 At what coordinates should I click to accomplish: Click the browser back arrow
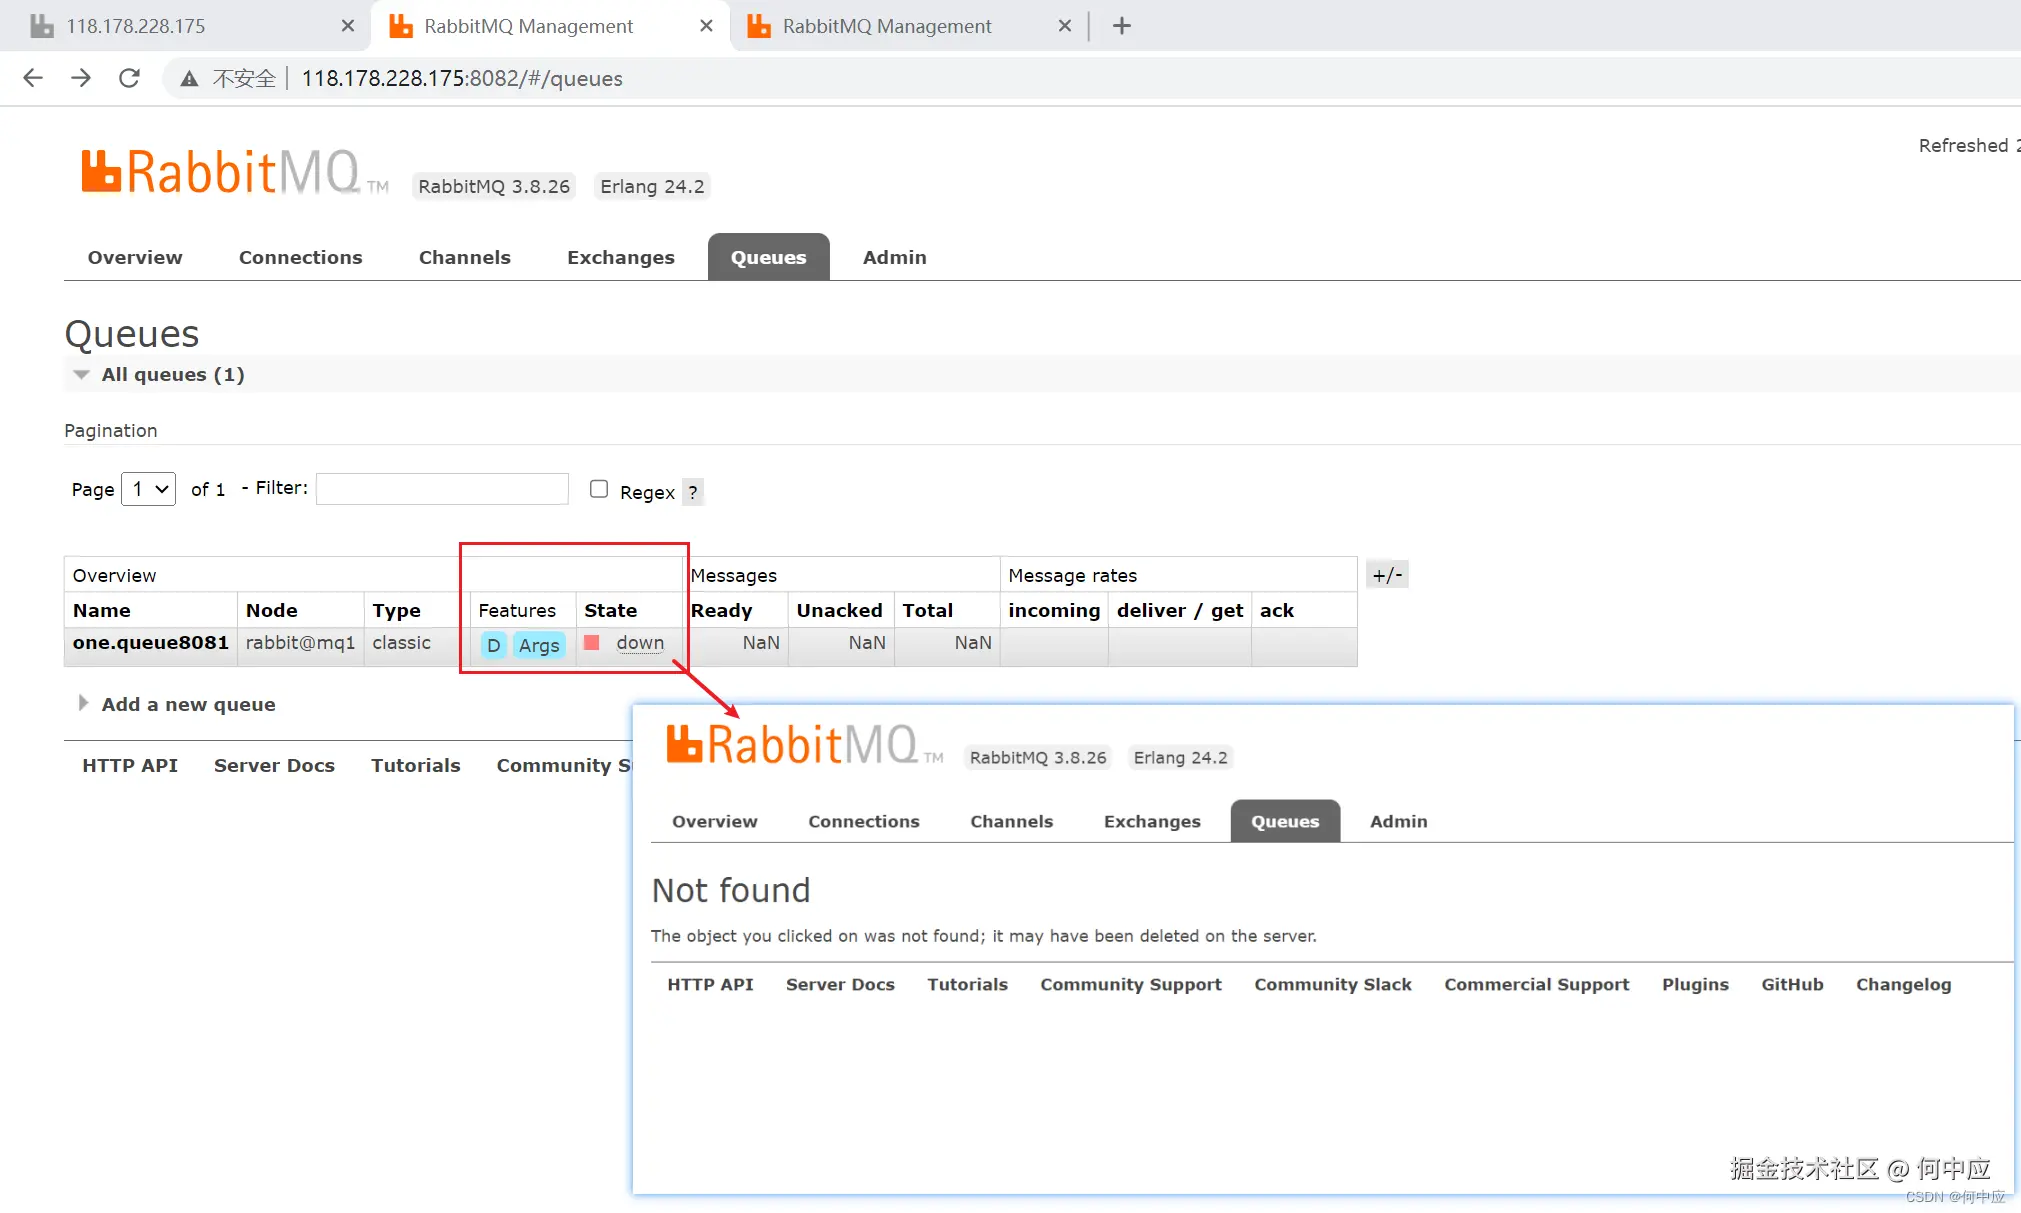[33, 78]
